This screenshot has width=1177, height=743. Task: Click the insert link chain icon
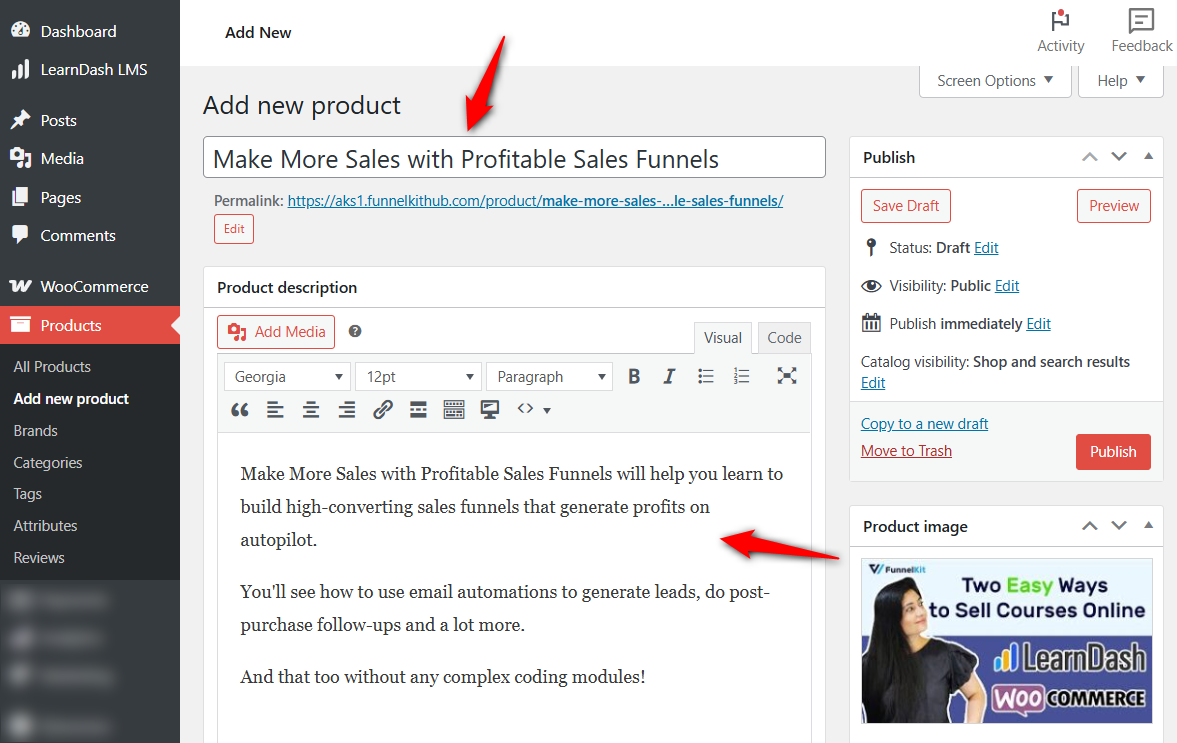coord(382,410)
